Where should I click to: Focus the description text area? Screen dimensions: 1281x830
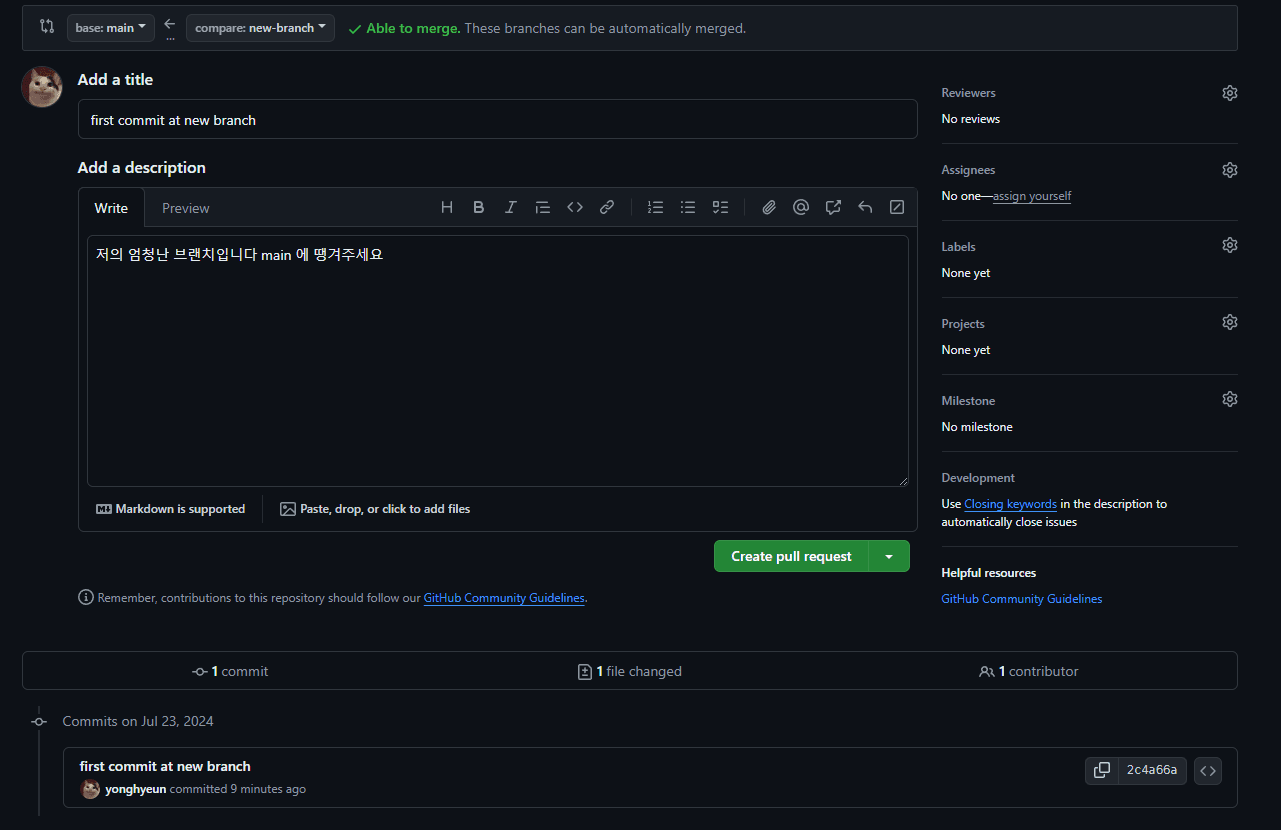tap(497, 361)
